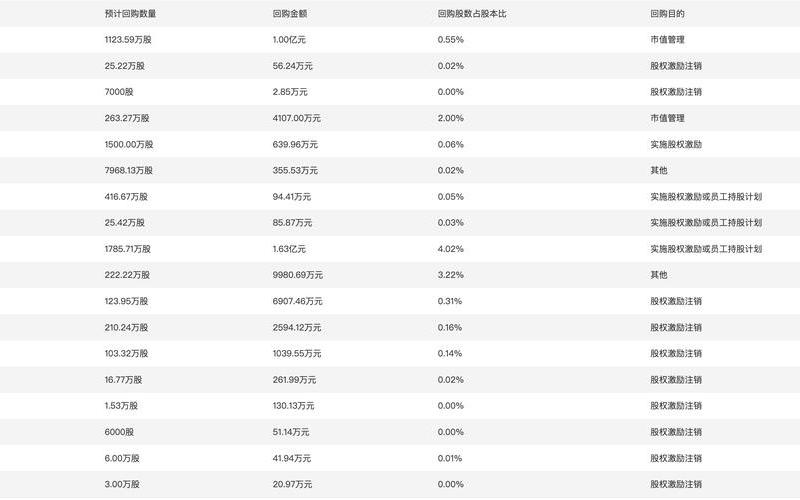This screenshot has height=500, width=800.
Task: Click the 回购金额 column header
Action: click(290, 14)
